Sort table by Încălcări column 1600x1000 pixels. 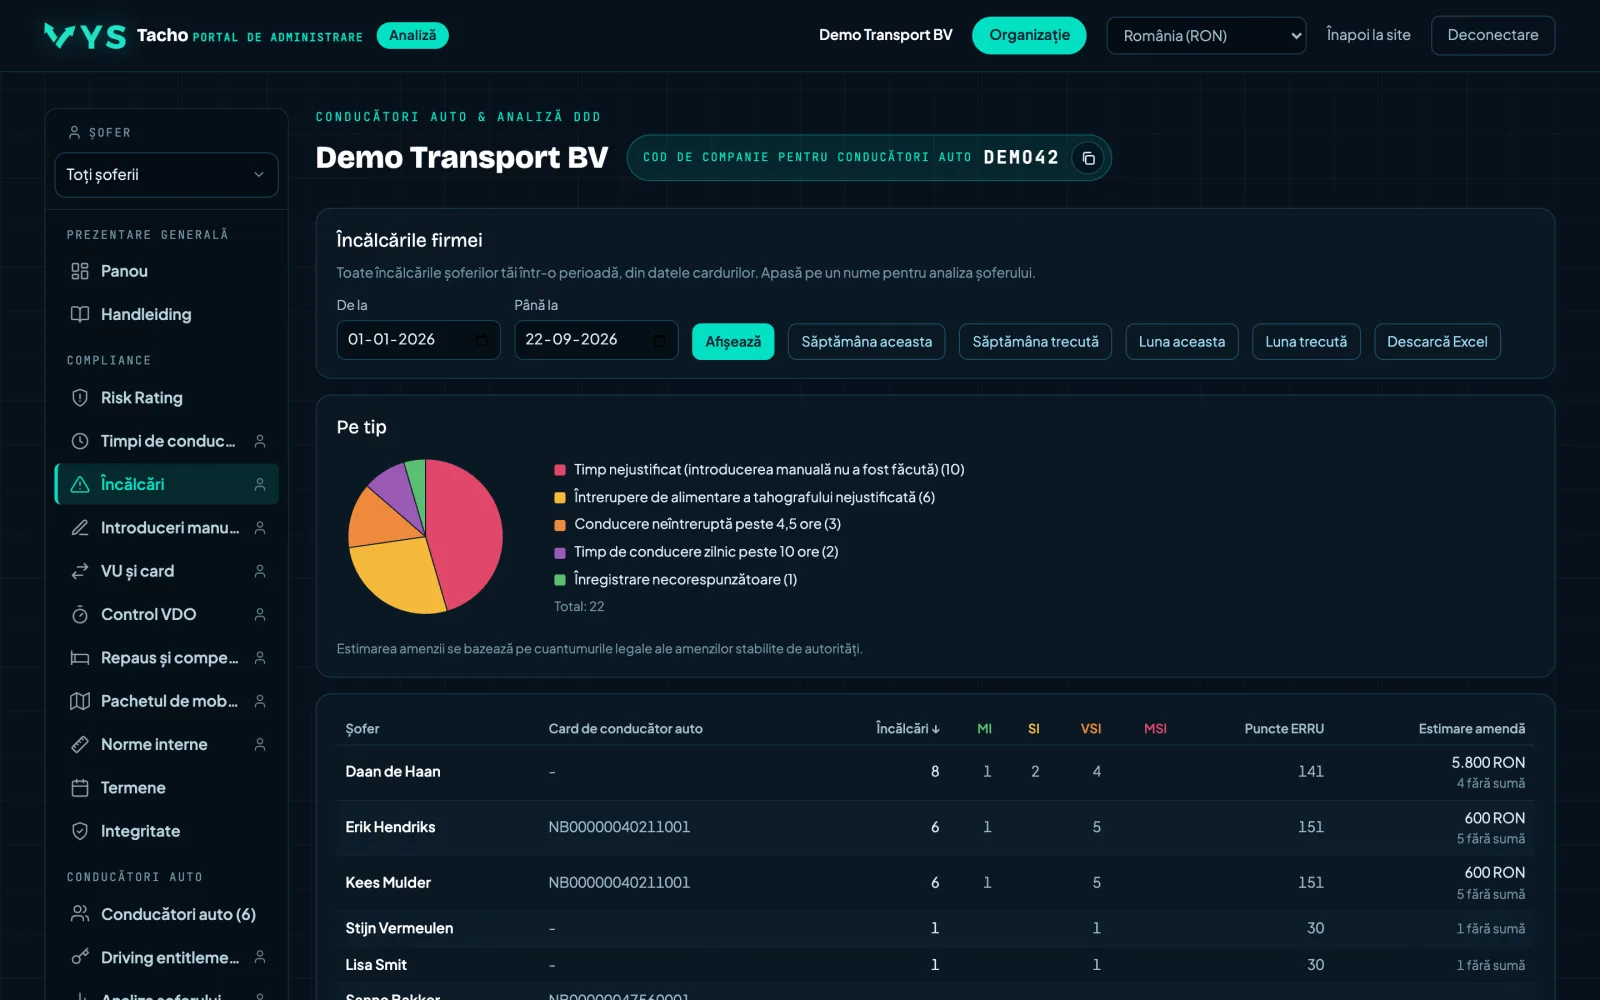(908, 729)
